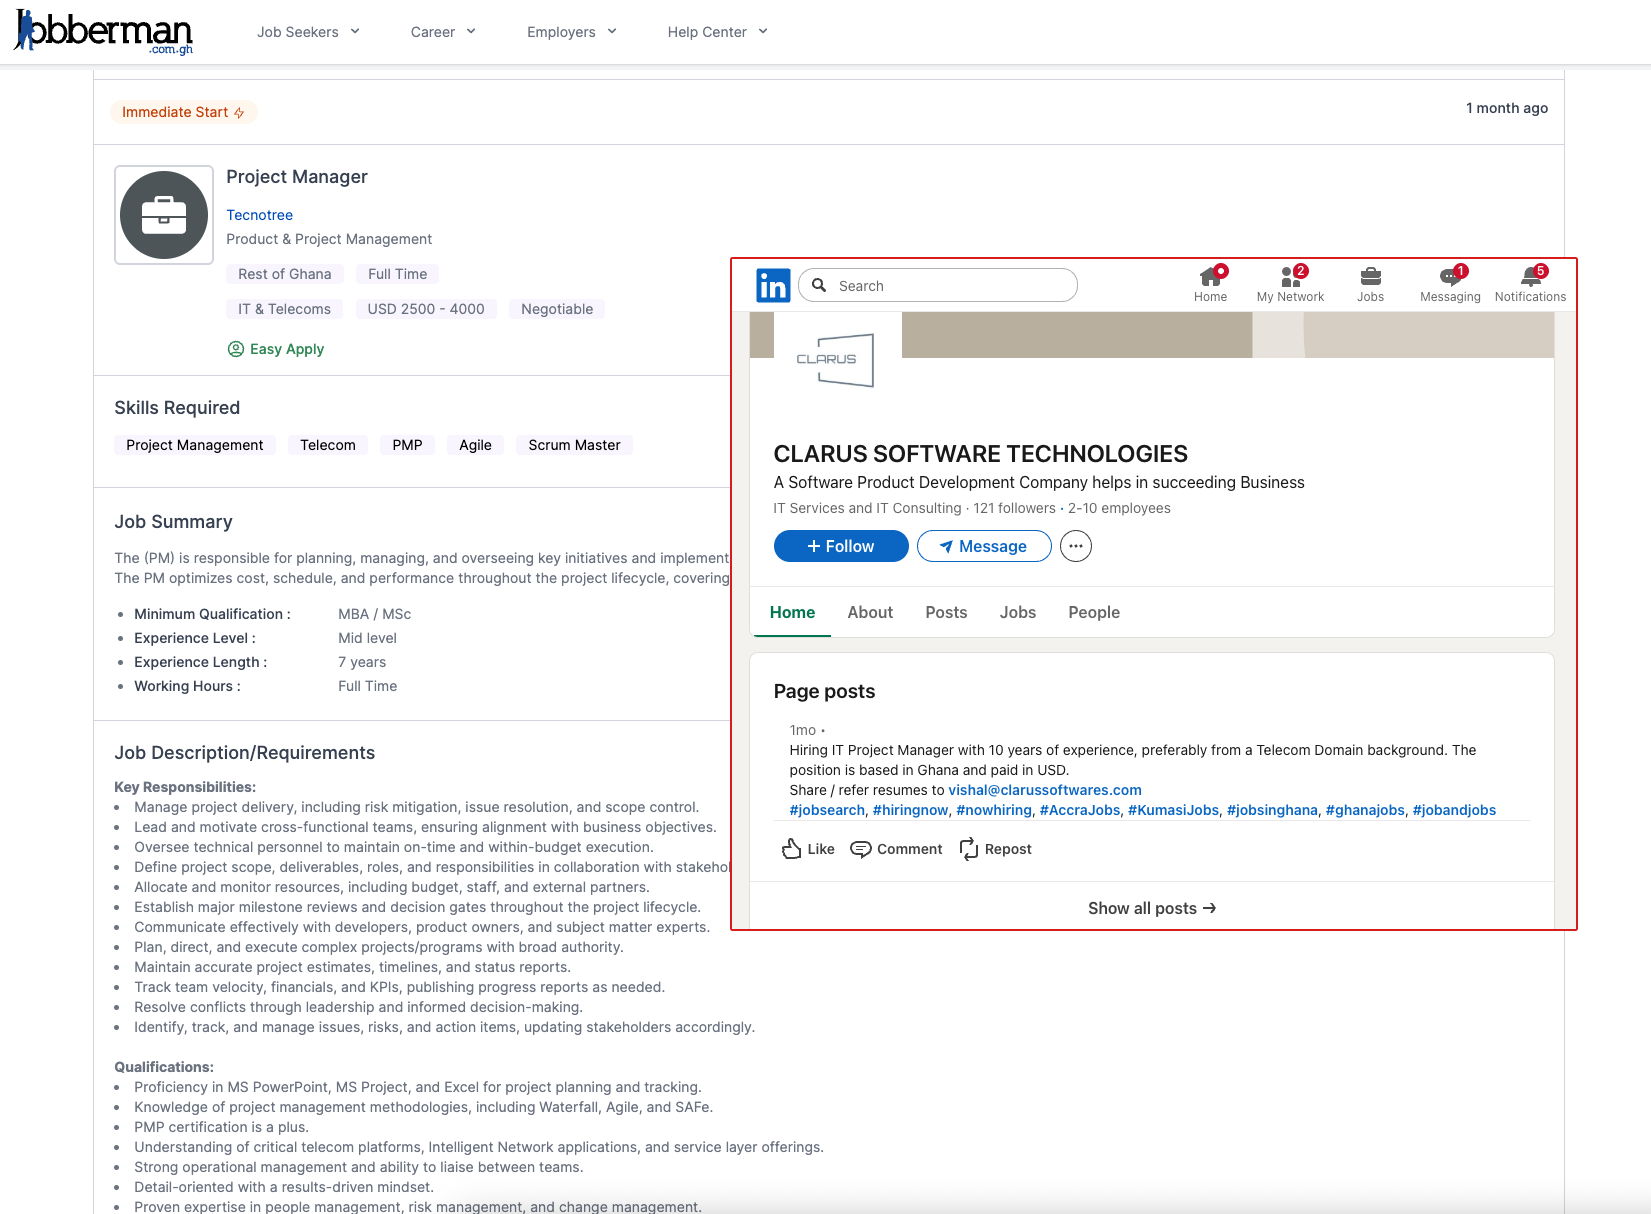Click Show all posts link

coord(1152,908)
